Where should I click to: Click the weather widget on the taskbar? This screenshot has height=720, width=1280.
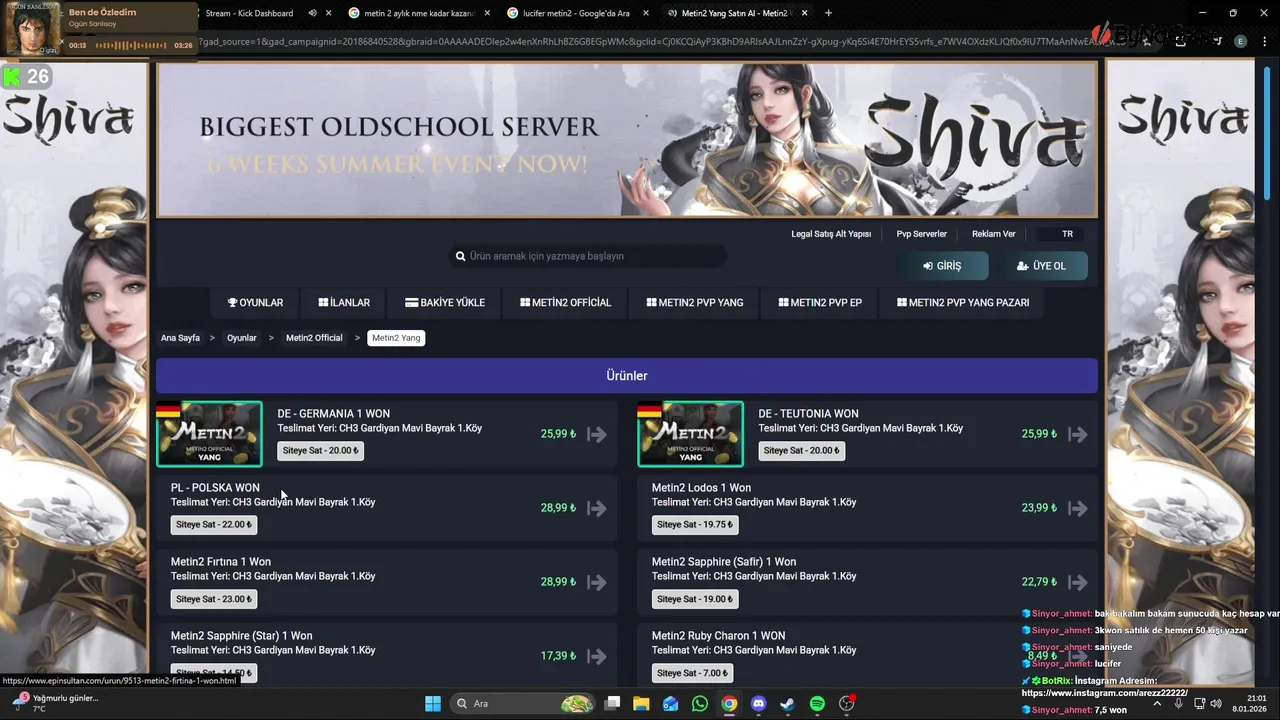pyautogui.click(x=55, y=703)
